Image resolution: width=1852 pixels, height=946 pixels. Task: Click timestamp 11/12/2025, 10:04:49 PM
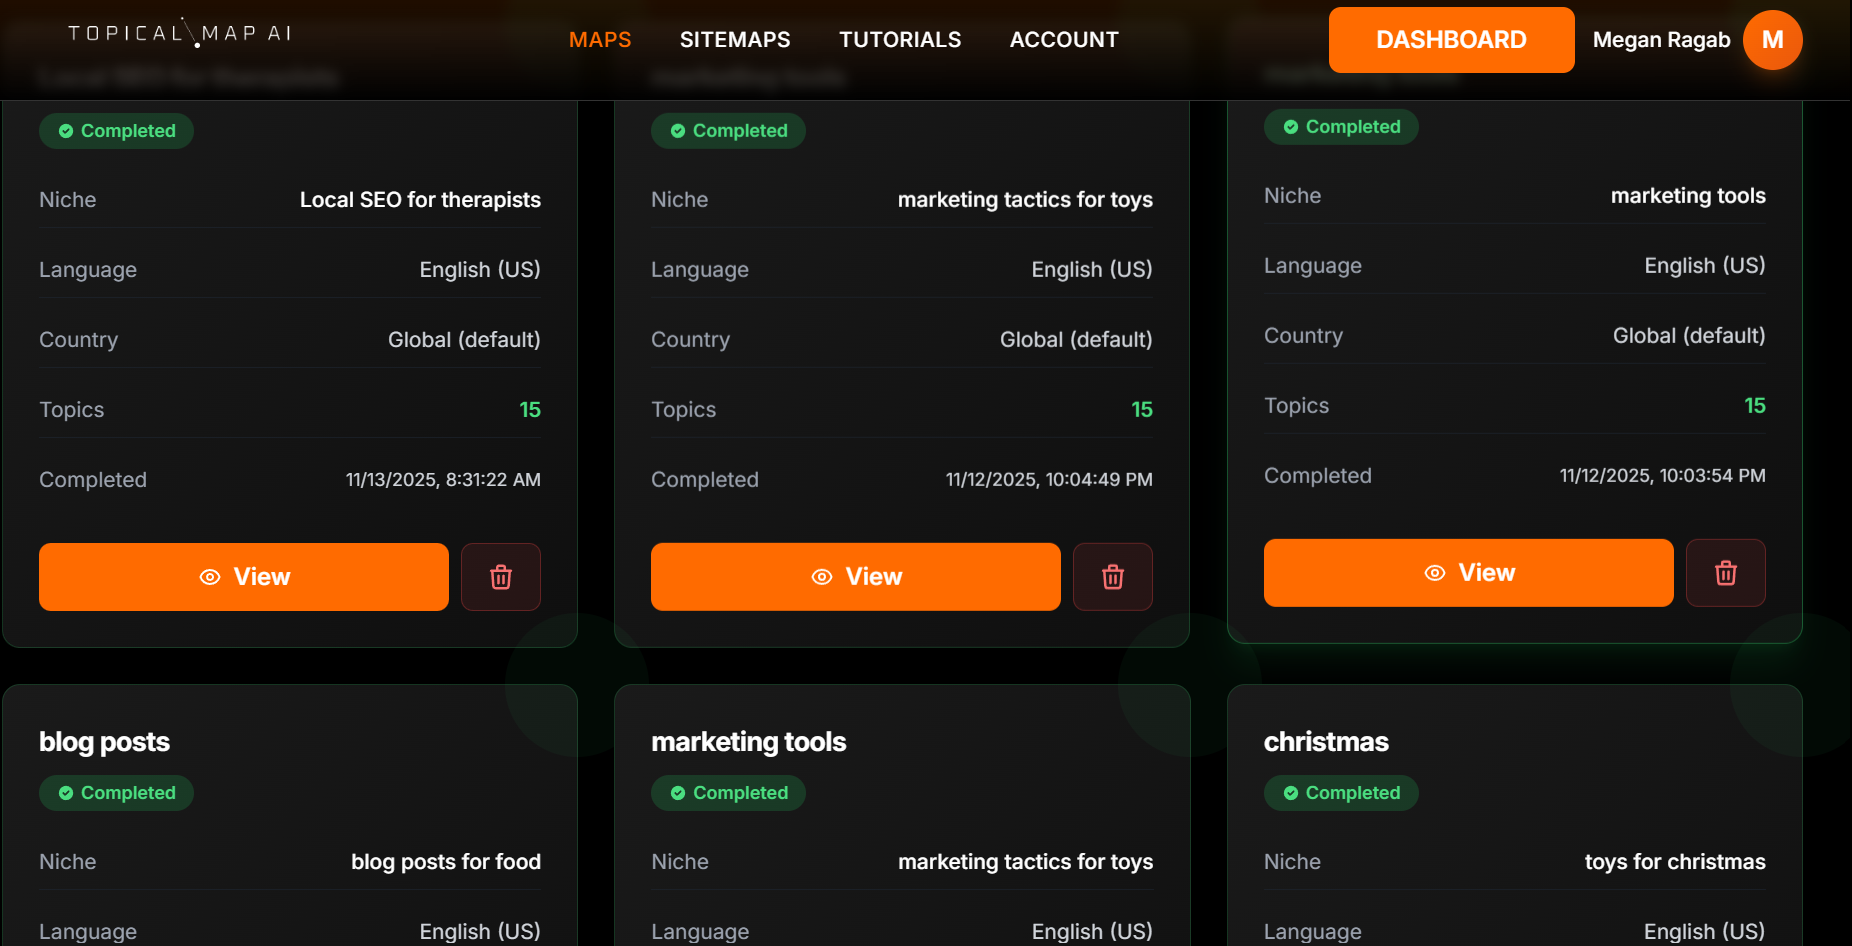(1049, 480)
